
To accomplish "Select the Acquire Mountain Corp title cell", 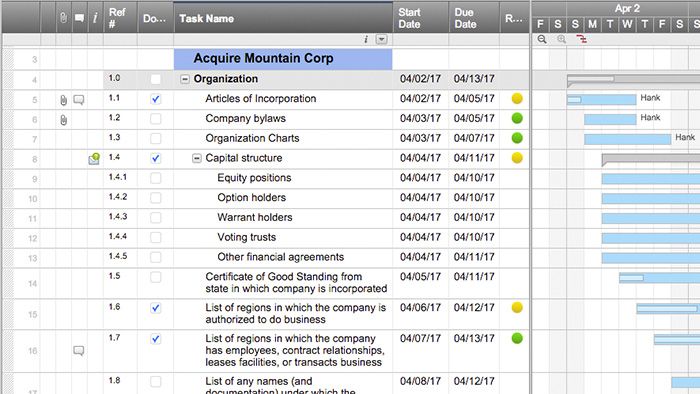I will coord(283,59).
